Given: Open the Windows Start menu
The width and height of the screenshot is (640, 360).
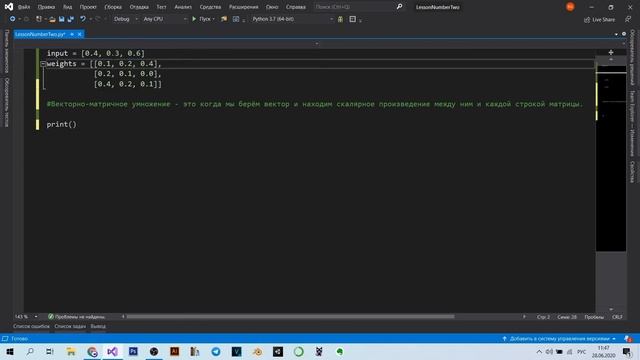Looking at the screenshot, I should 10,351.
